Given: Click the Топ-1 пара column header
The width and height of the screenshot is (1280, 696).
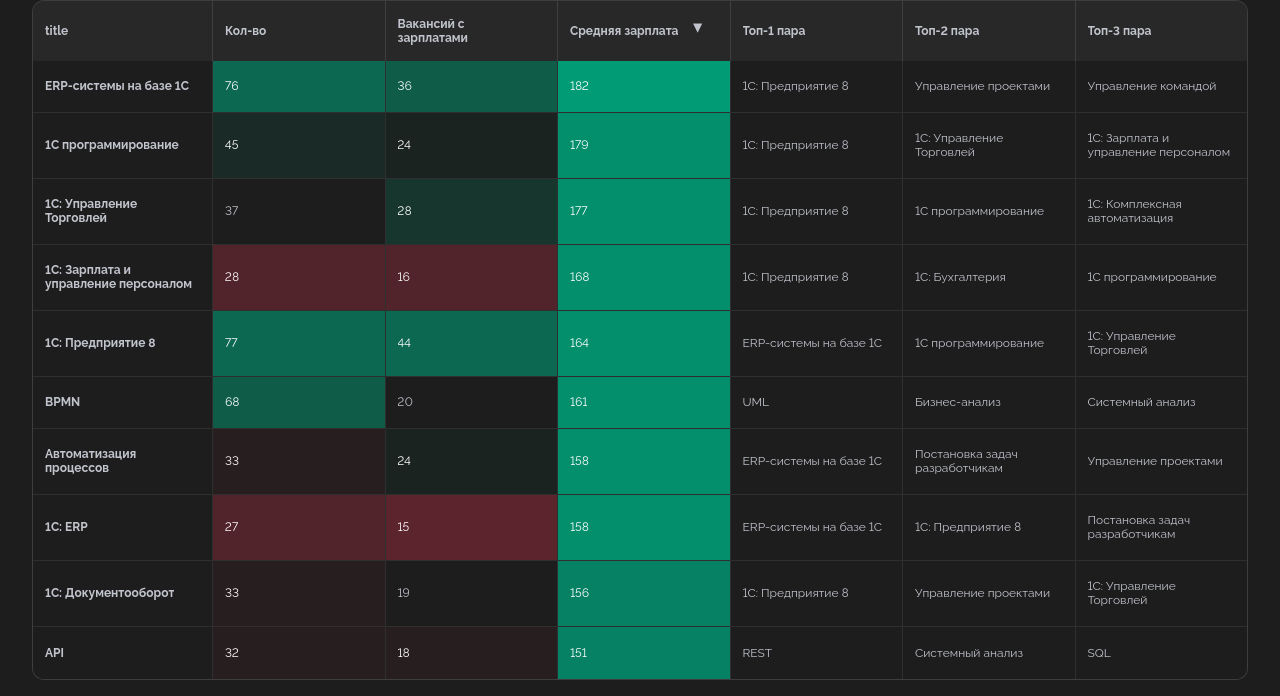Looking at the screenshot, I should 773,31.
